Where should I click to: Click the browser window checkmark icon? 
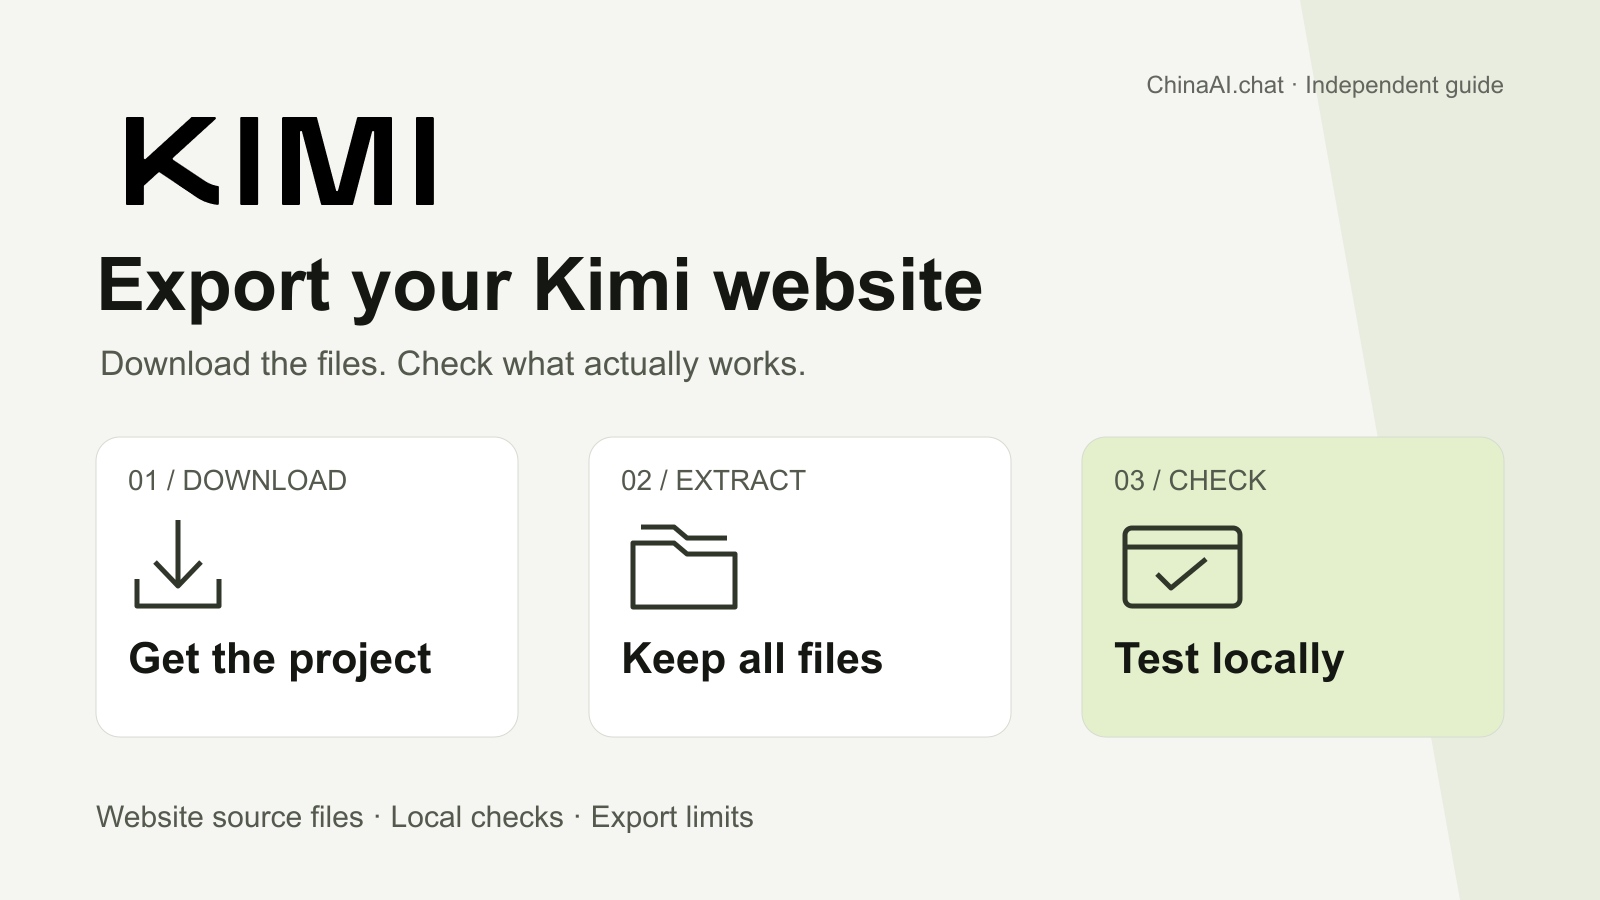tap(1182, 566)
